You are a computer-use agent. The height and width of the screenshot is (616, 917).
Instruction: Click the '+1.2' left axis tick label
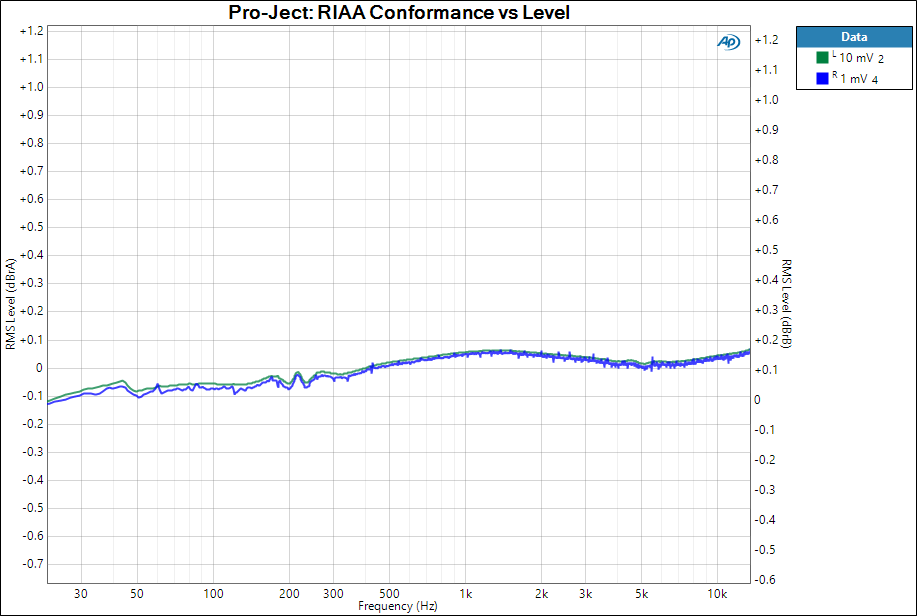[32, 31]
